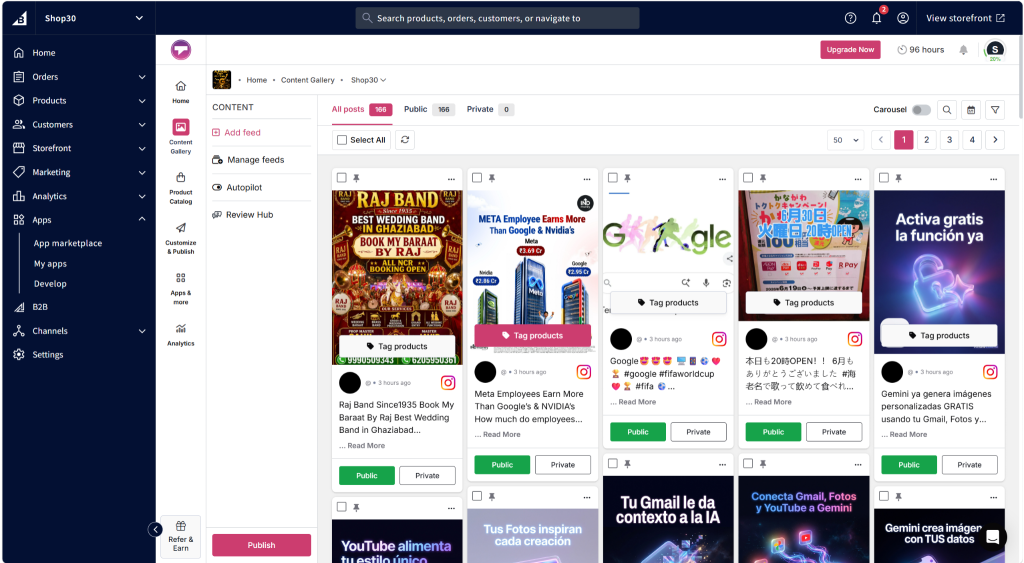Image resolution: width=1024 pixels, height=563 pixels.
Task: Open Autopilot
Action: click(244, 187)
